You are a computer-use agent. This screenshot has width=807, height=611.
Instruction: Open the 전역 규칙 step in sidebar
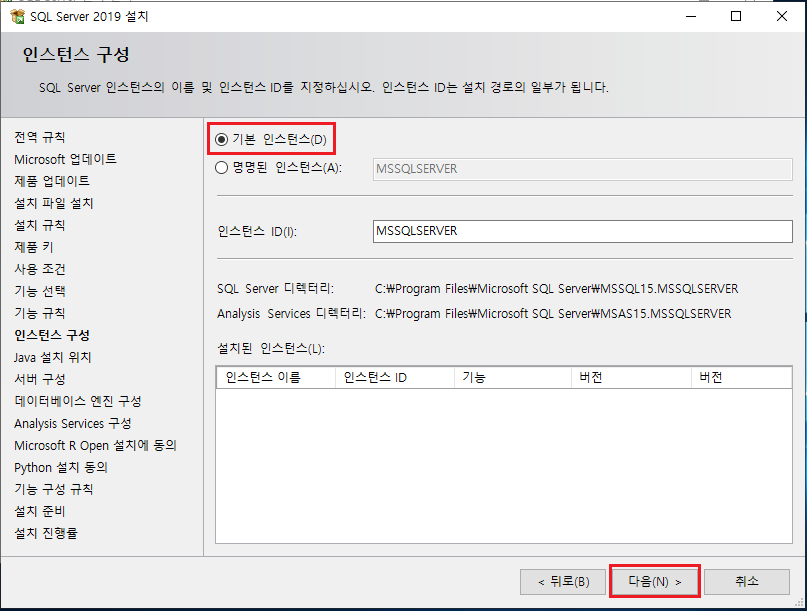click(x=40, y=137)
